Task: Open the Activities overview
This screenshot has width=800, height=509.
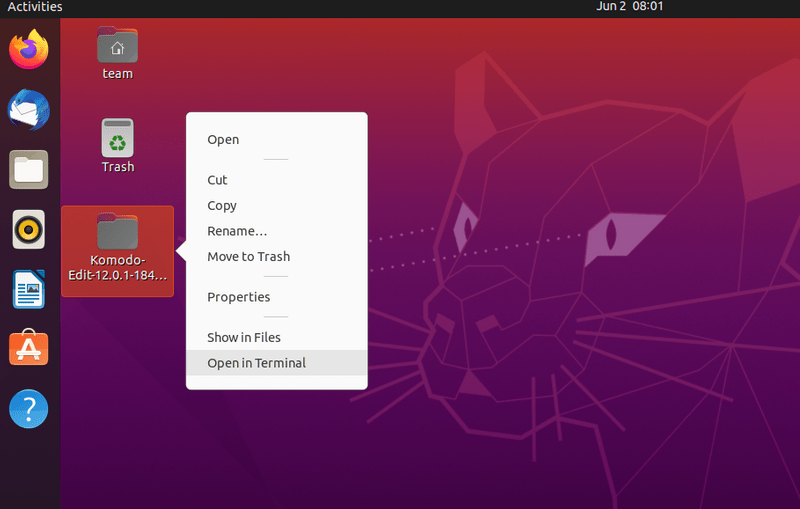Action: pos(35,7)
